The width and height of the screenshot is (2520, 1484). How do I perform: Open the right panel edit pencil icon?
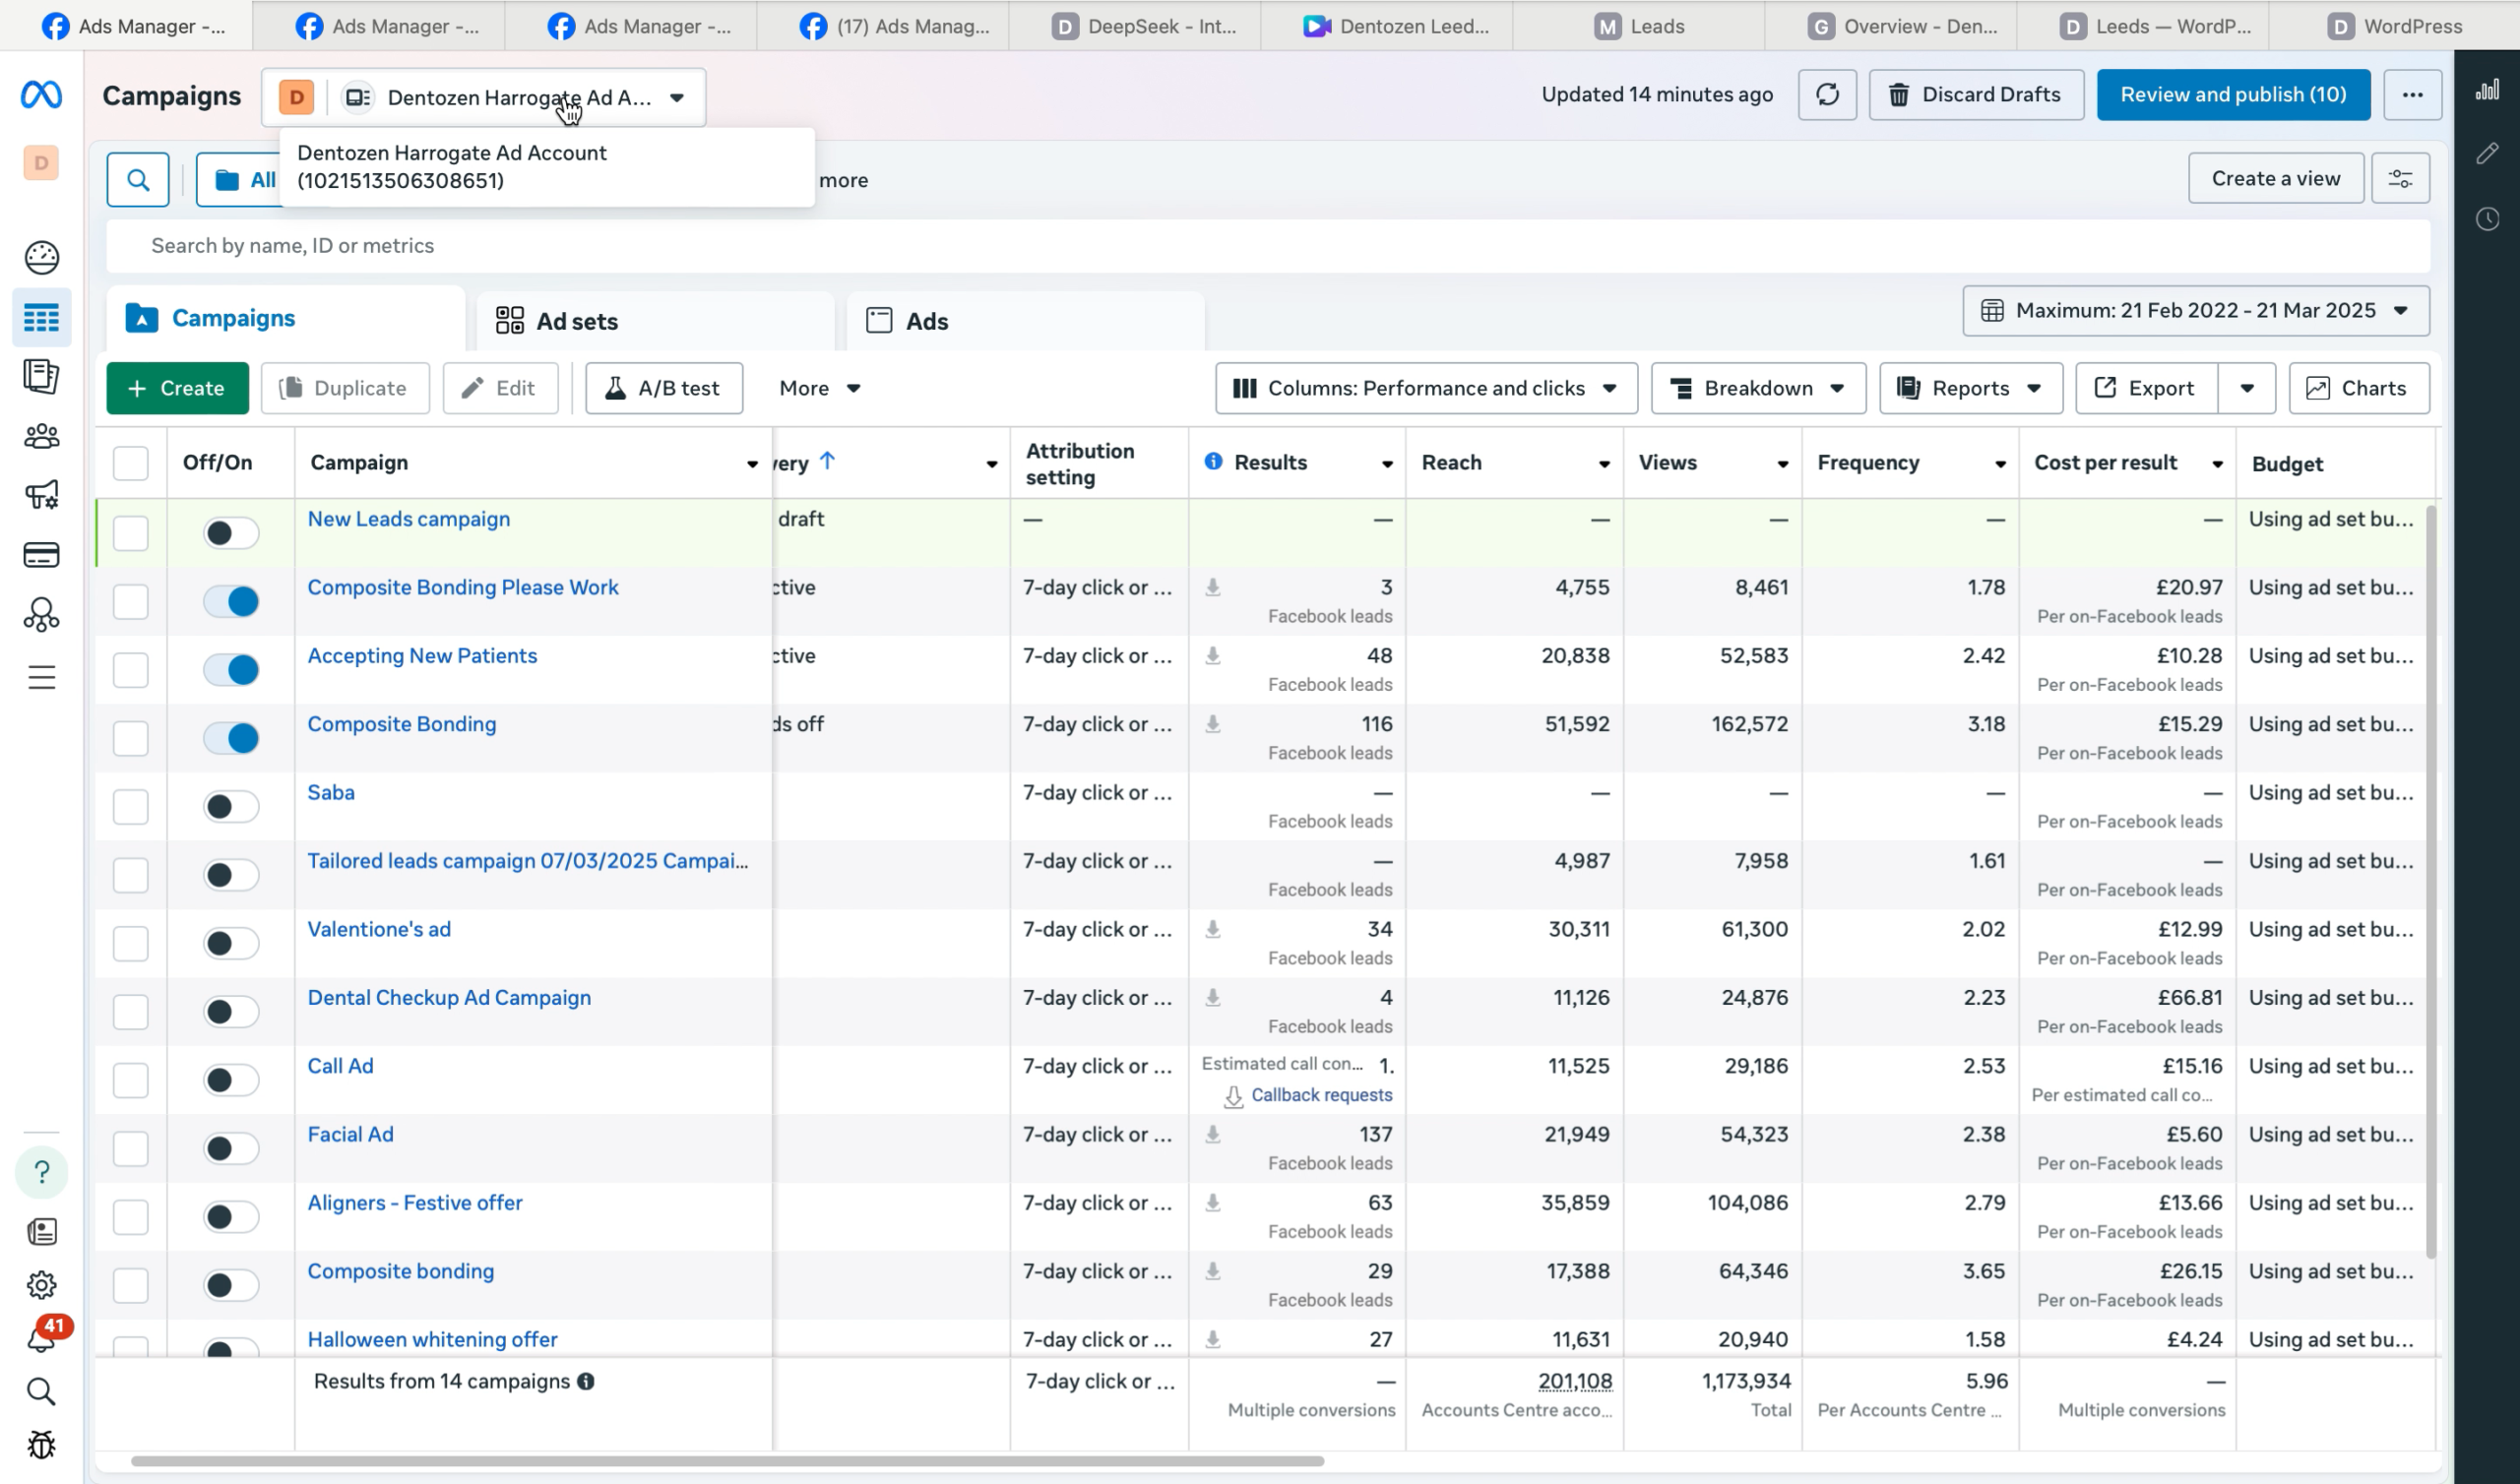coord(2487,153)
